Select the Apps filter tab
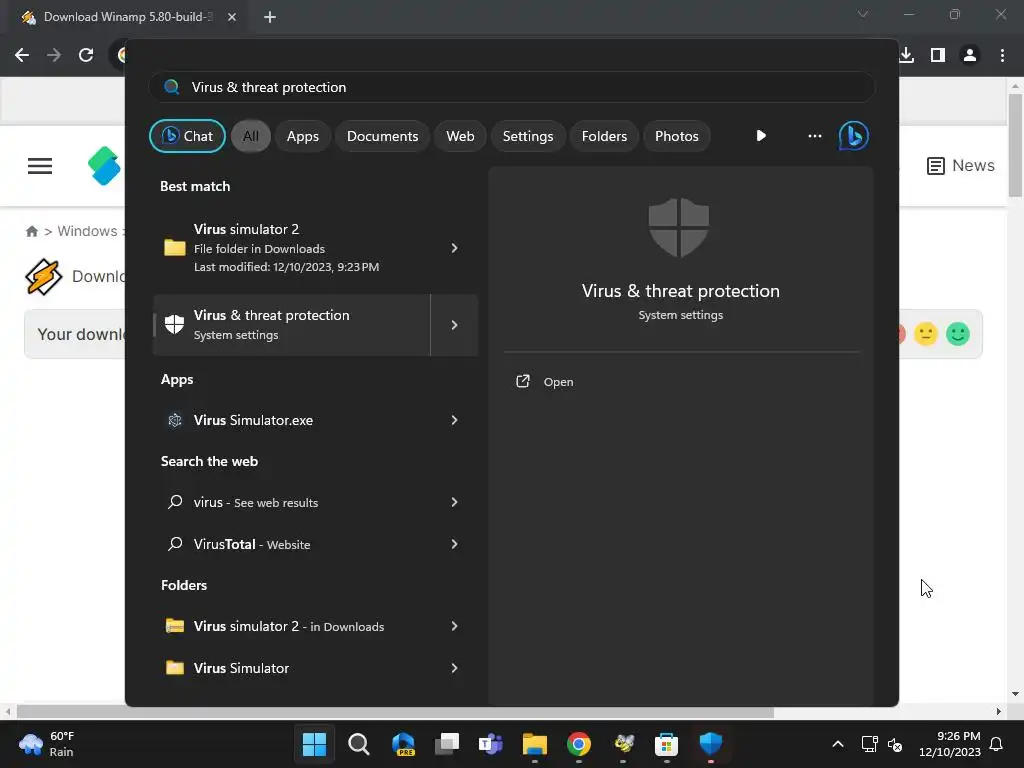This screenshot has width=1024, height=768. coord(302,136)
